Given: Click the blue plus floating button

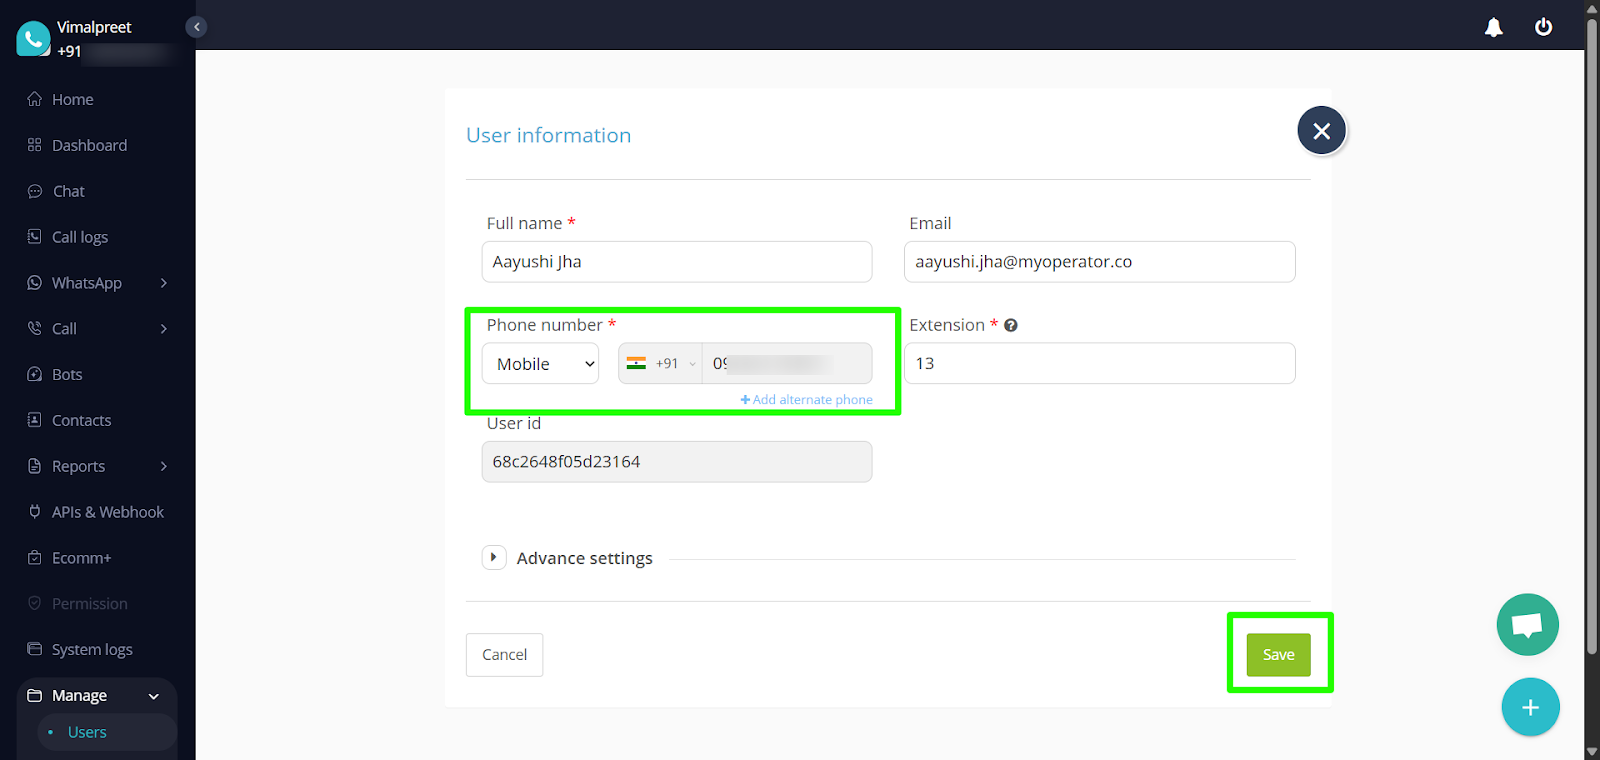Looking at the screenshot, I should coord(1530,707).
